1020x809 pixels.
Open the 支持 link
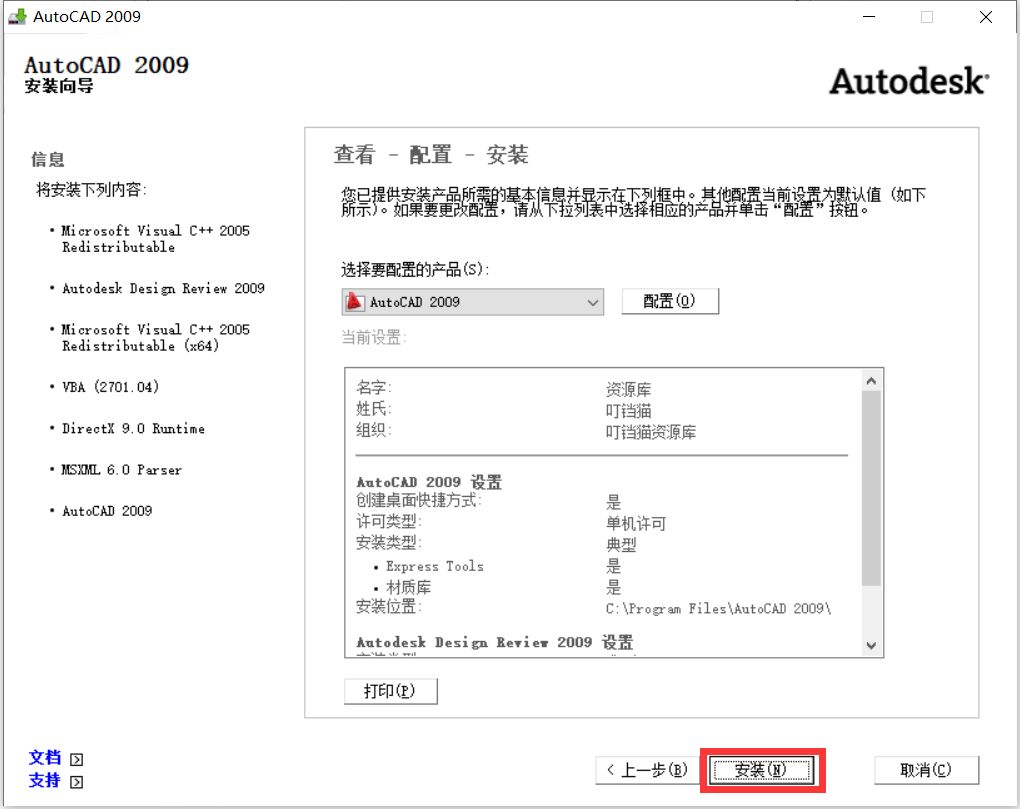[45, 780]
